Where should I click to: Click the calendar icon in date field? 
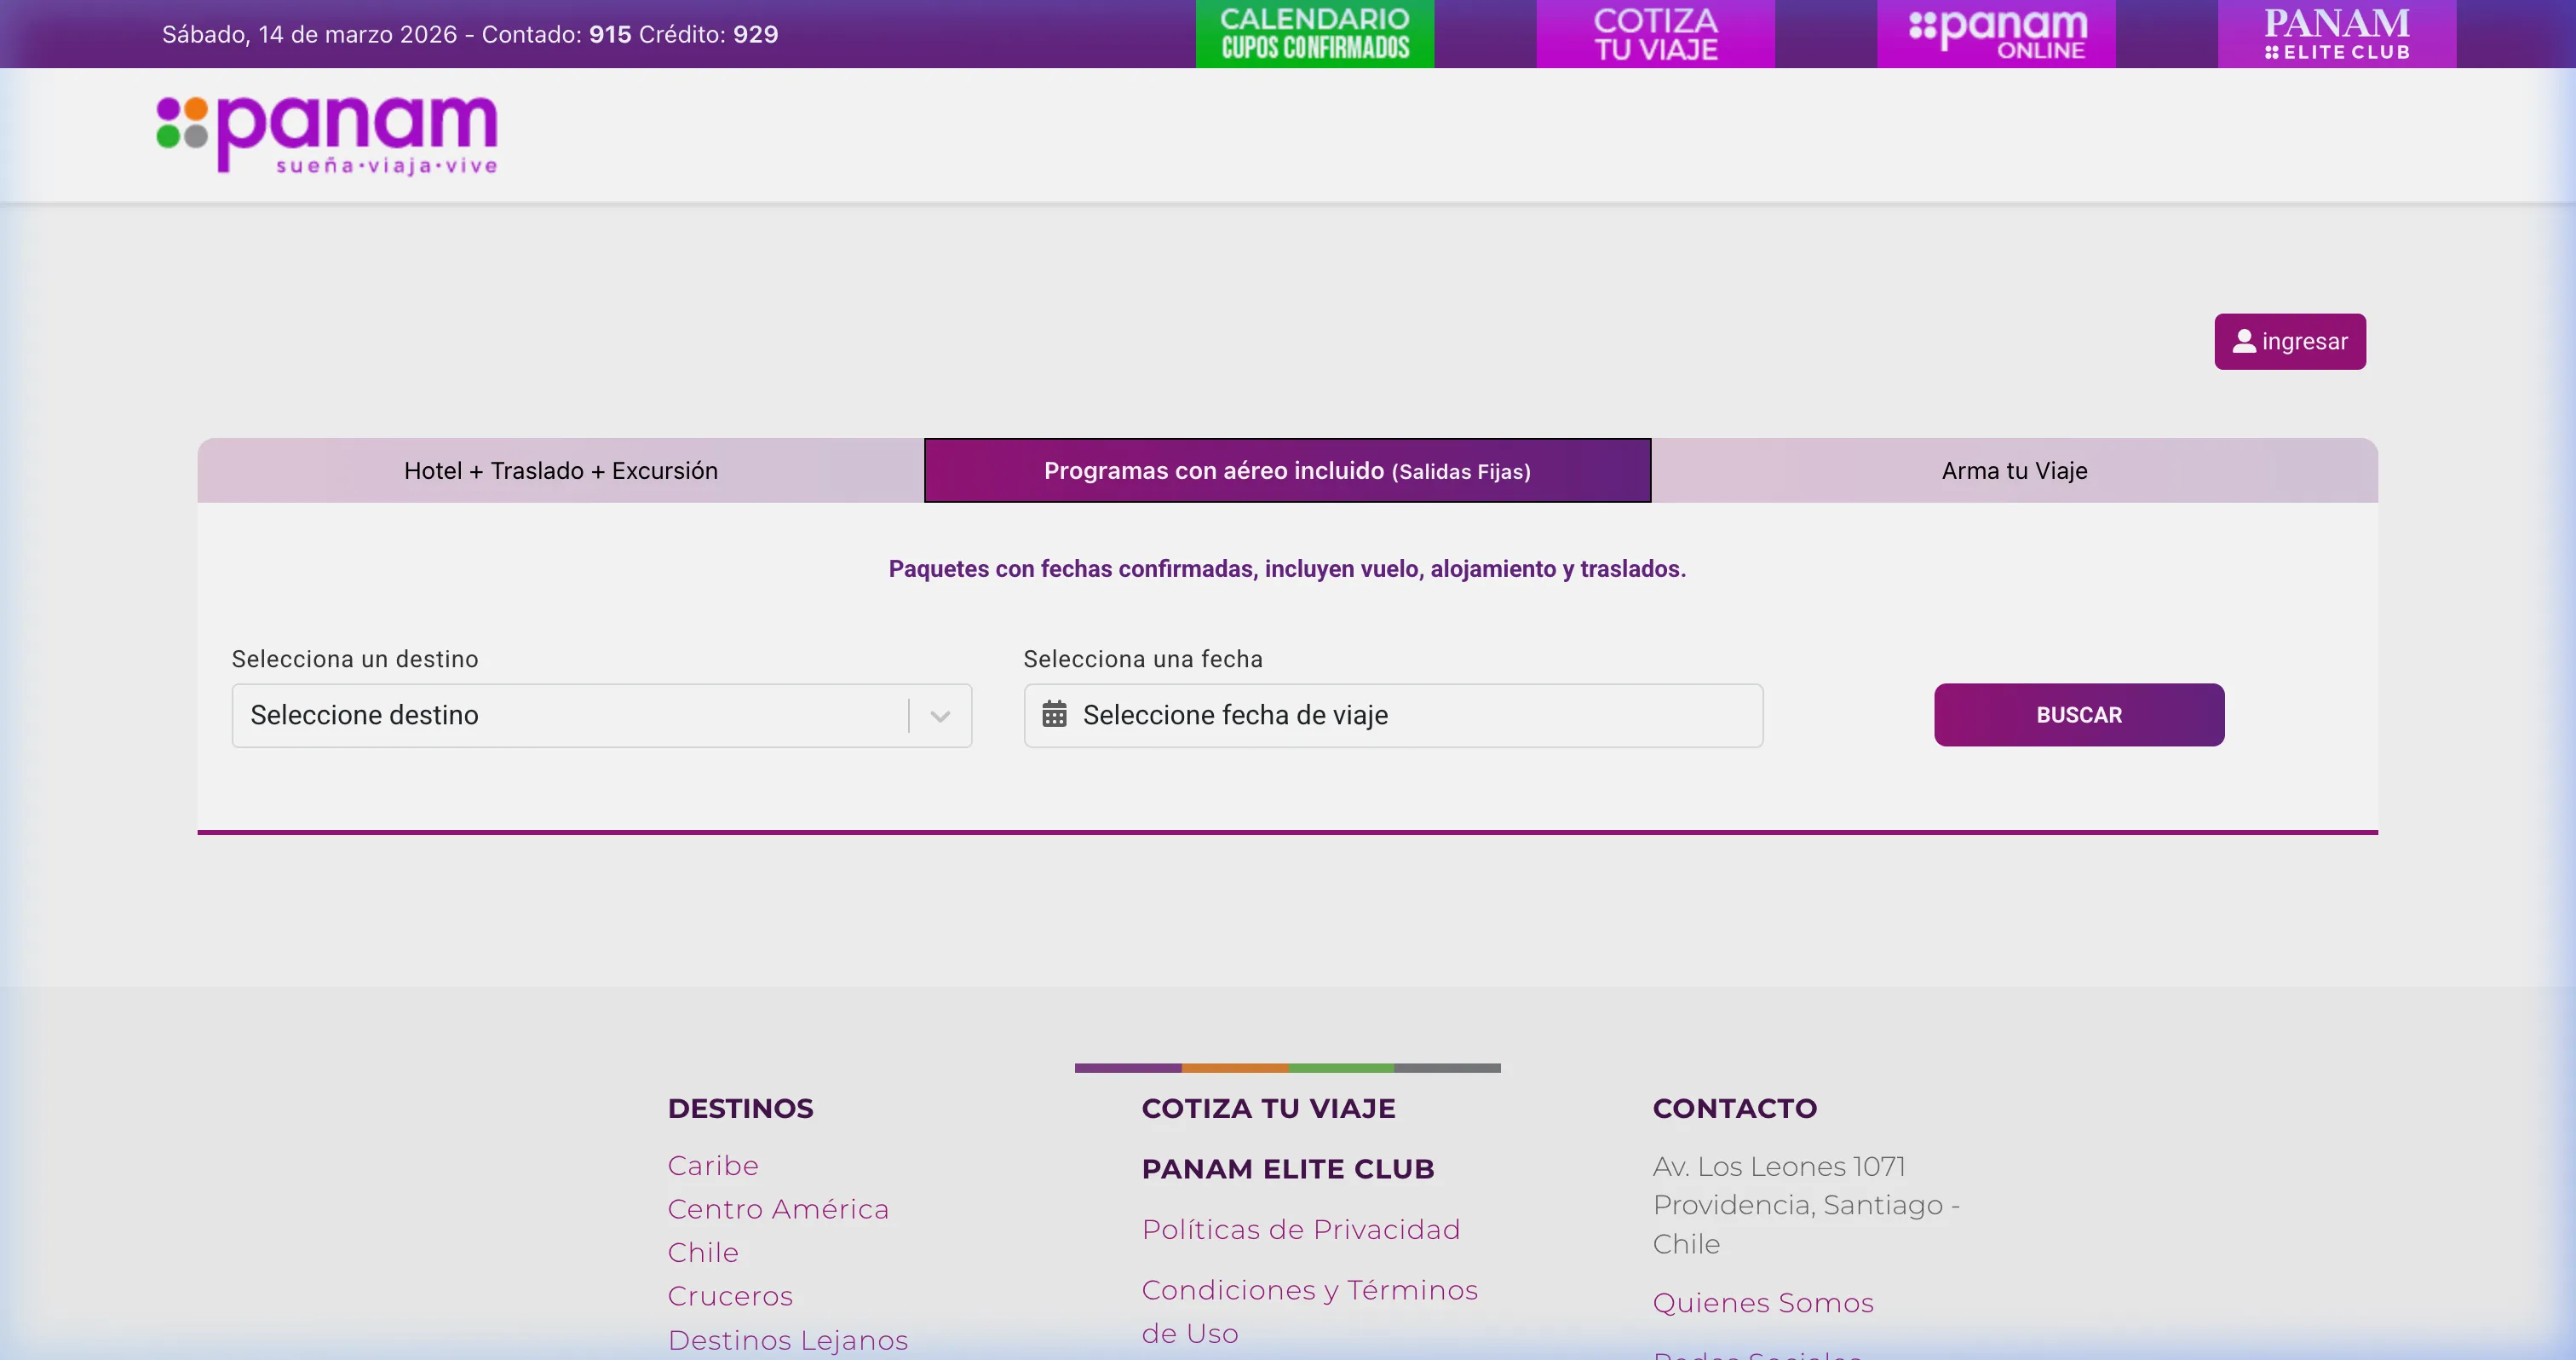click(x=1054, y=714)
